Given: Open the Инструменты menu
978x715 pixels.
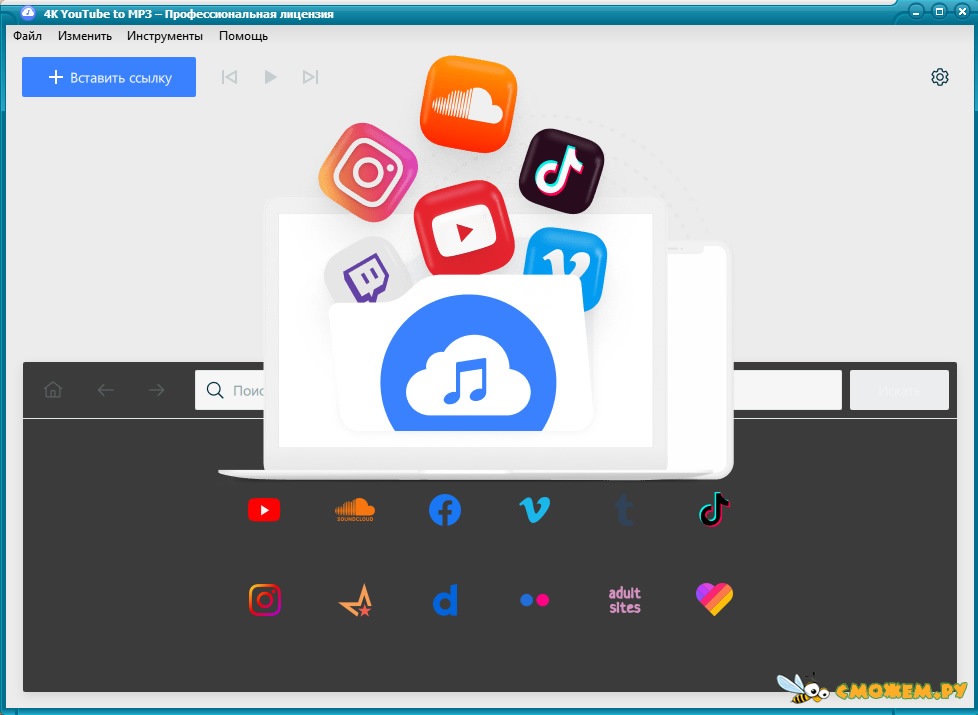Looking at the screenshot, I should 165,36.
